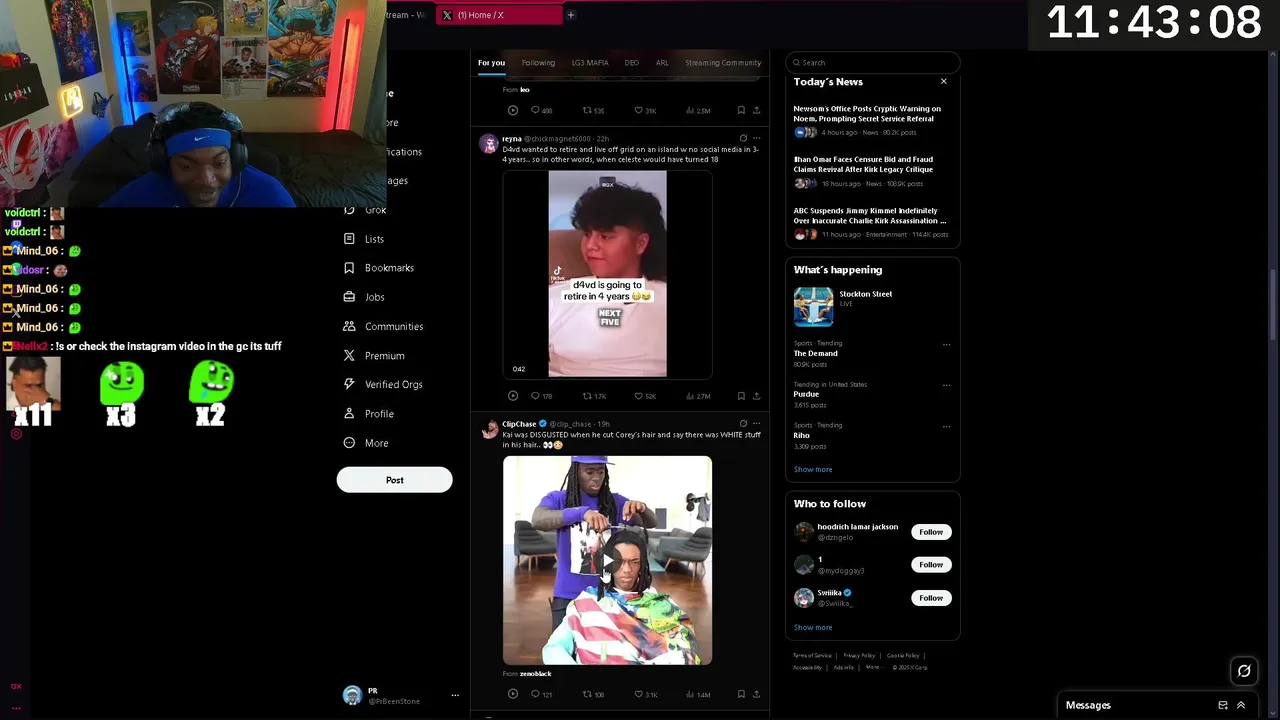Select the Home / X browser tab
Screen dimensions: 1280x720
[499, 15]
